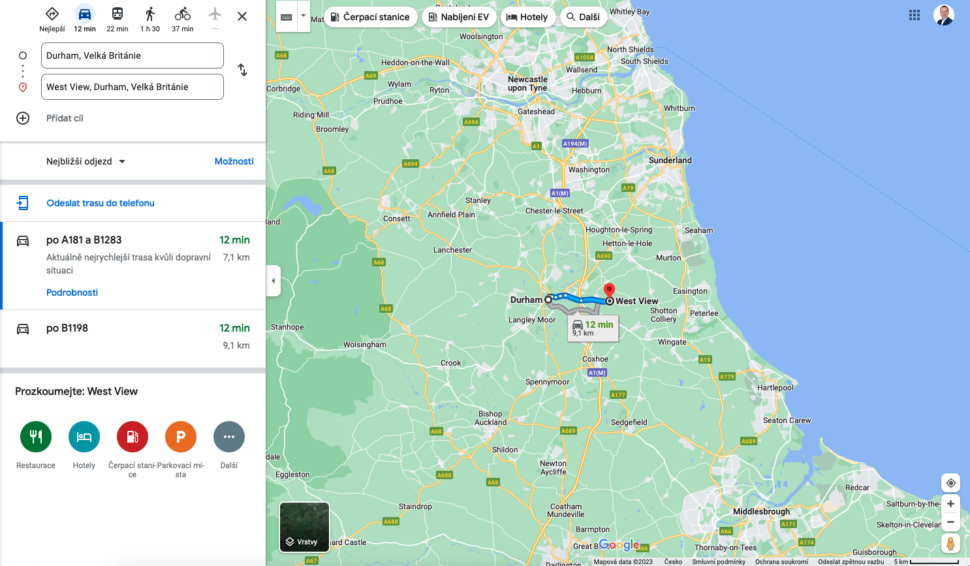The image size is (970, 566).
Task: Open the Nejbližší odjezd dropdown
Action: coord(85,161)
